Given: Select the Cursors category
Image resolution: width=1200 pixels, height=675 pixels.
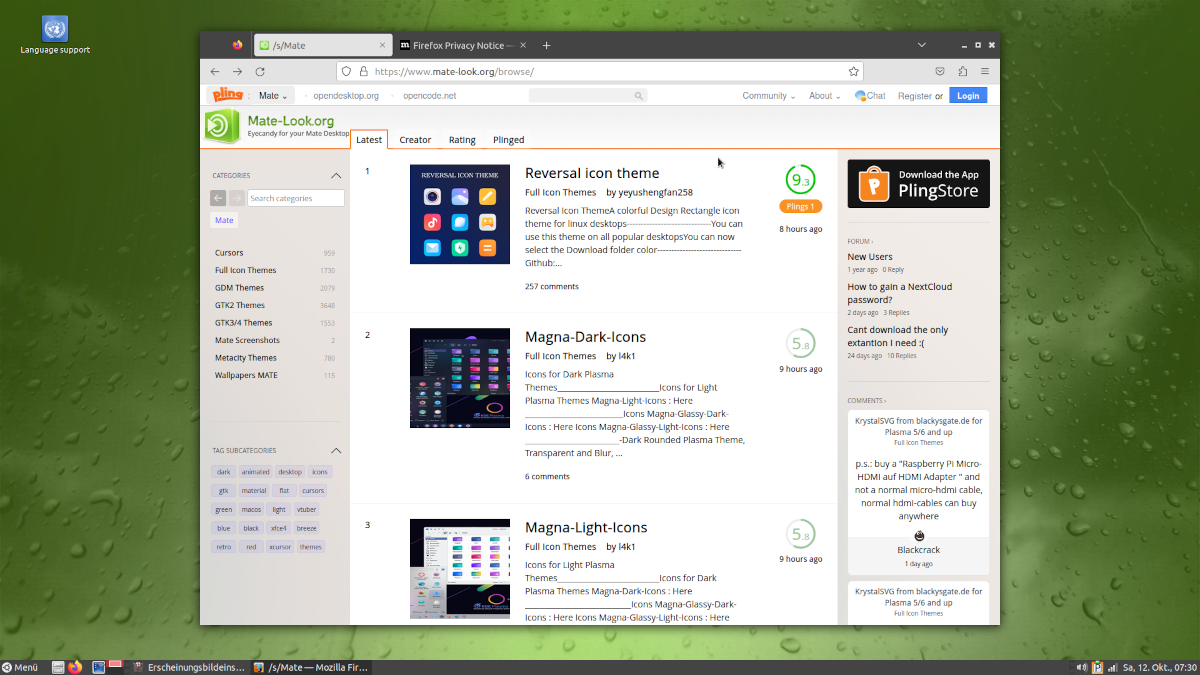Looking at the screenshot, I should point(229,253).
